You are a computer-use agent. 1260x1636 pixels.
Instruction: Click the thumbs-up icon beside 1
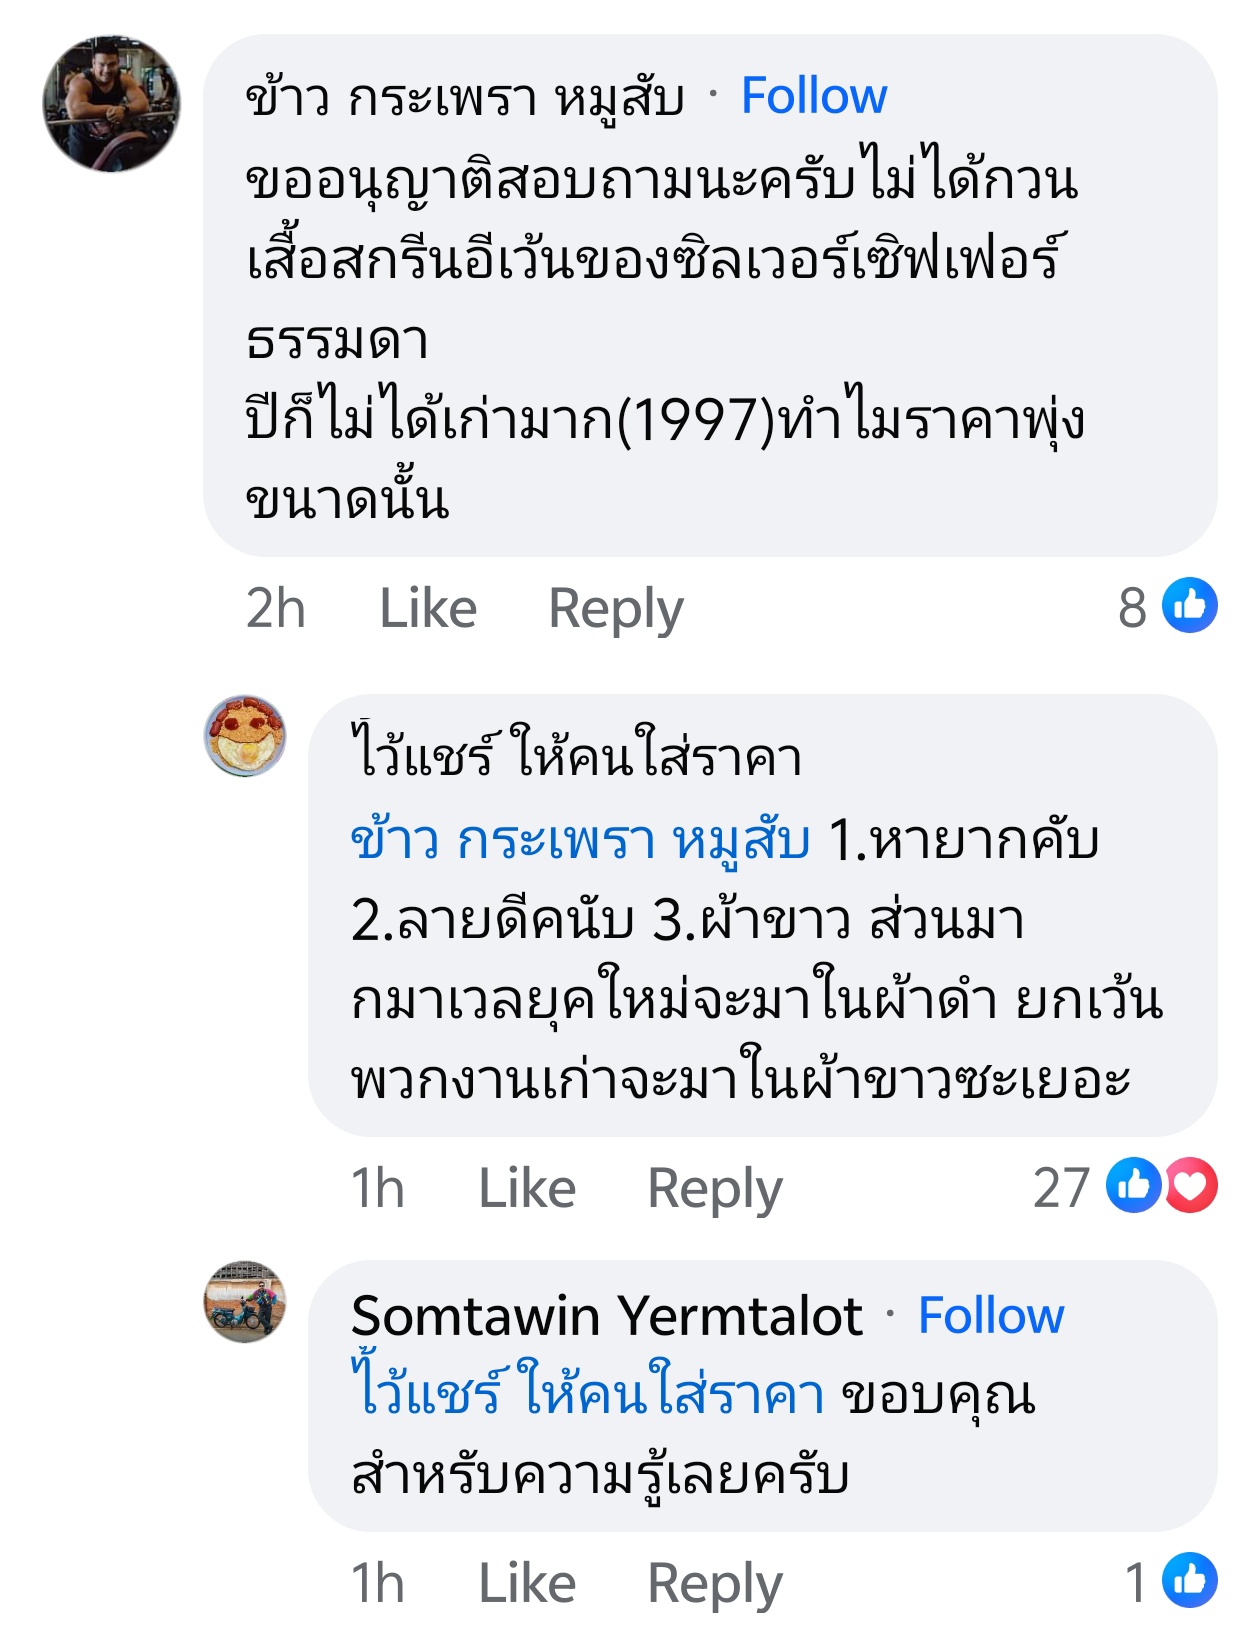pyautogui.click(x=1190, y=1581)
